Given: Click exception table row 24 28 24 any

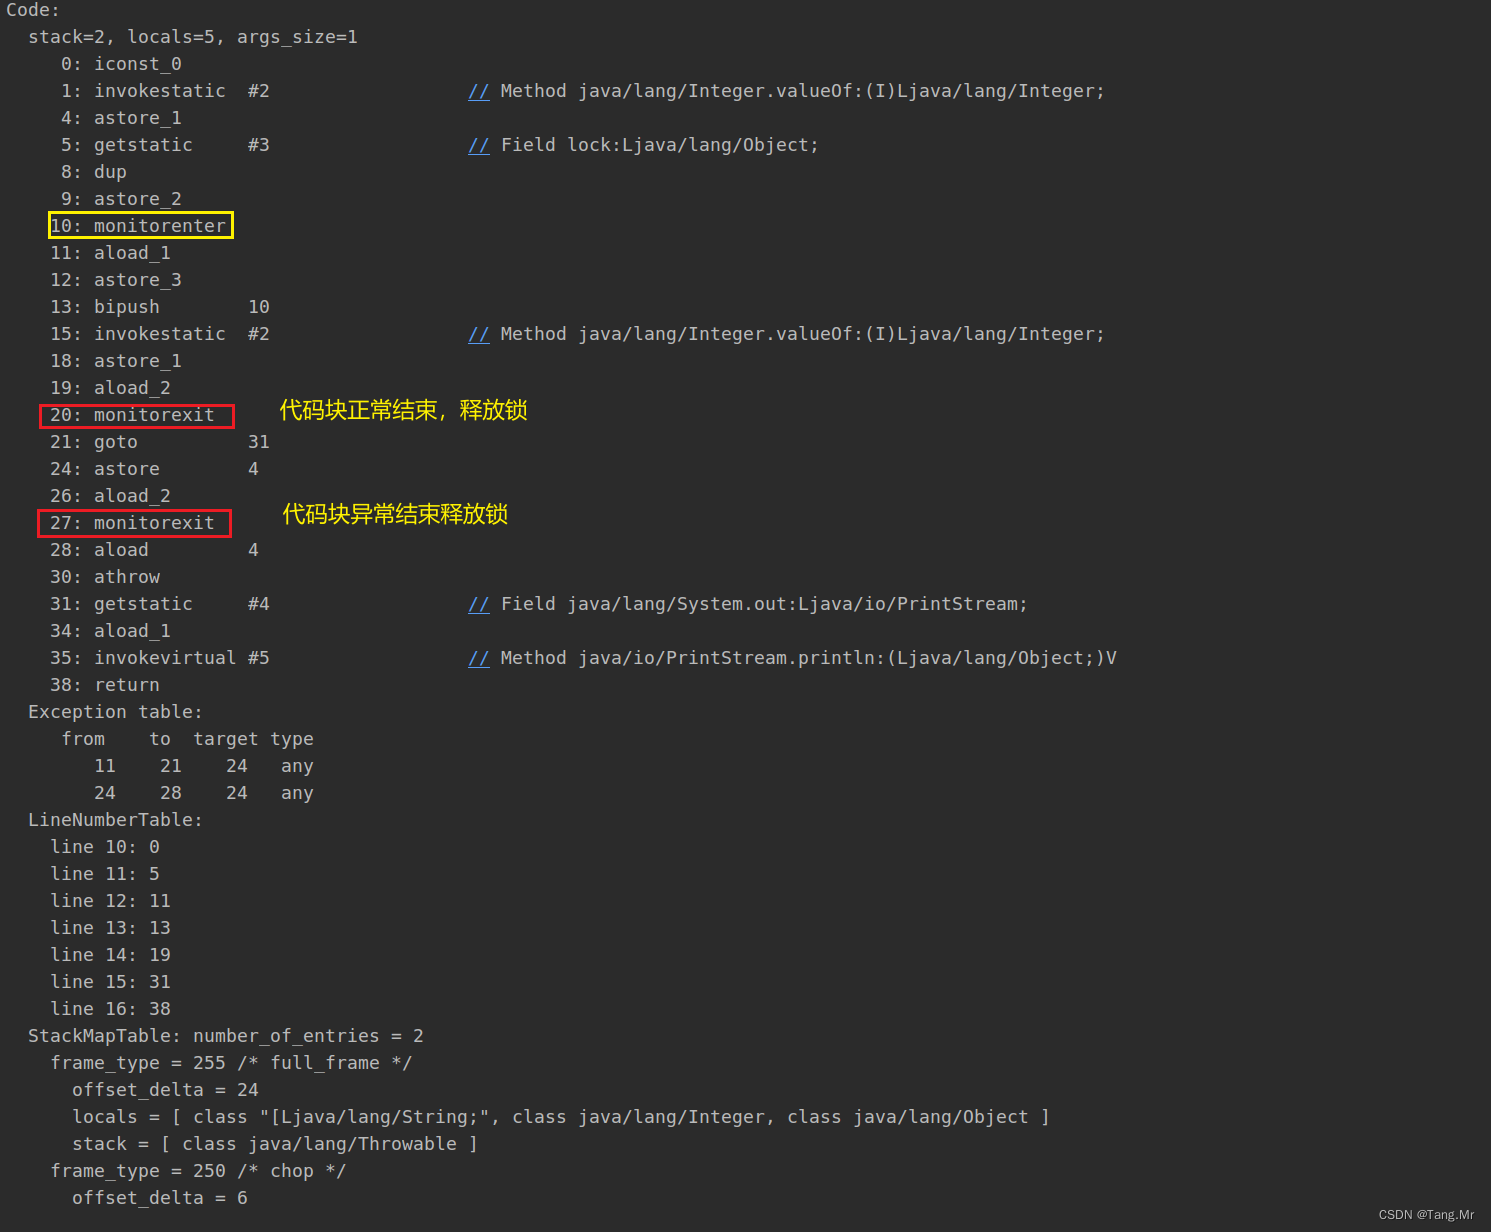Looking at the screenshot, I should pyautogui.click(x=204, y=793).
